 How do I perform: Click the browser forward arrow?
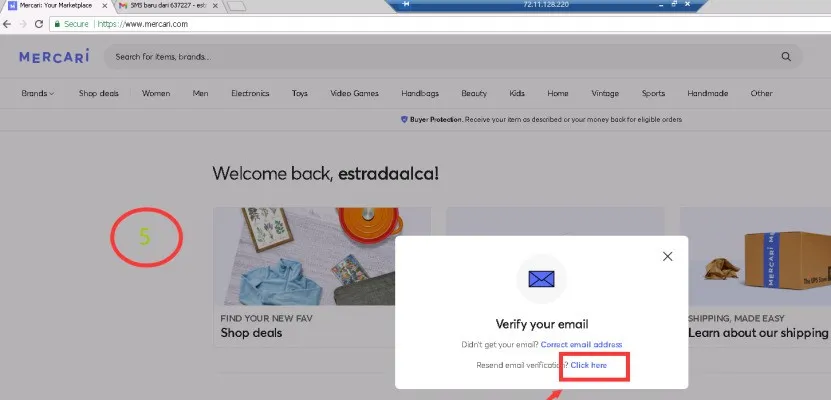click(23, 24)
